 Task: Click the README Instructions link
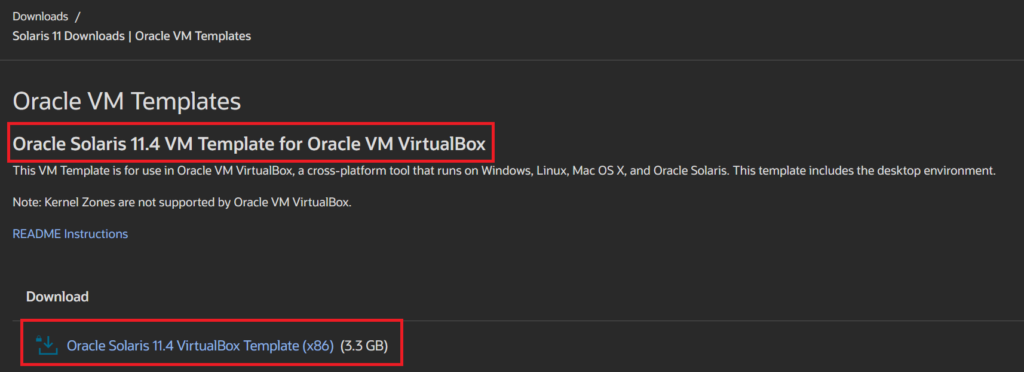pyautogui.click(x=71, y=234)
